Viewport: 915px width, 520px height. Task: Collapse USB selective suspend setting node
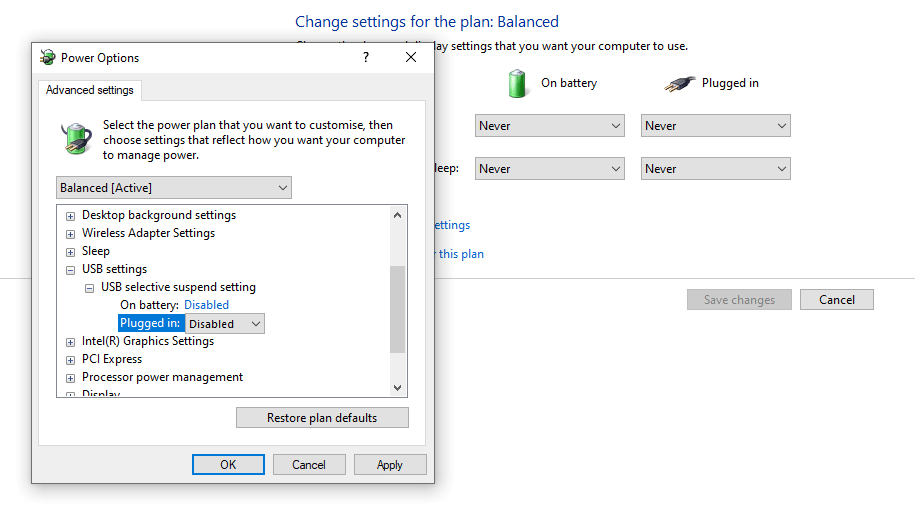(89, 288)
